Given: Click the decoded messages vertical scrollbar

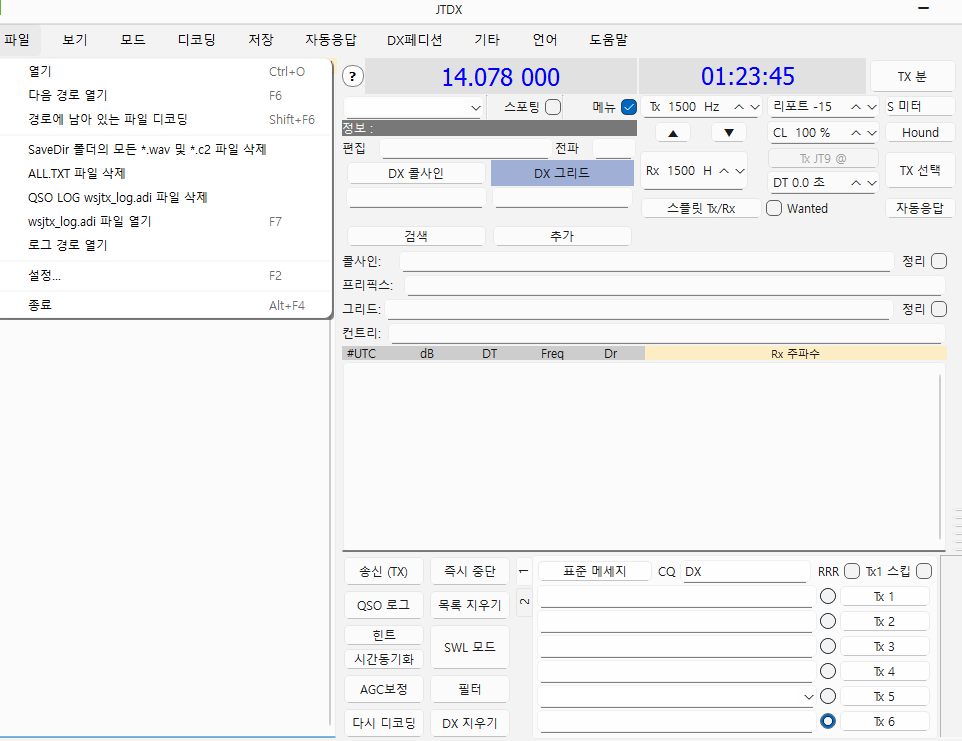Looking at the screenshot, I should point(939,457).
